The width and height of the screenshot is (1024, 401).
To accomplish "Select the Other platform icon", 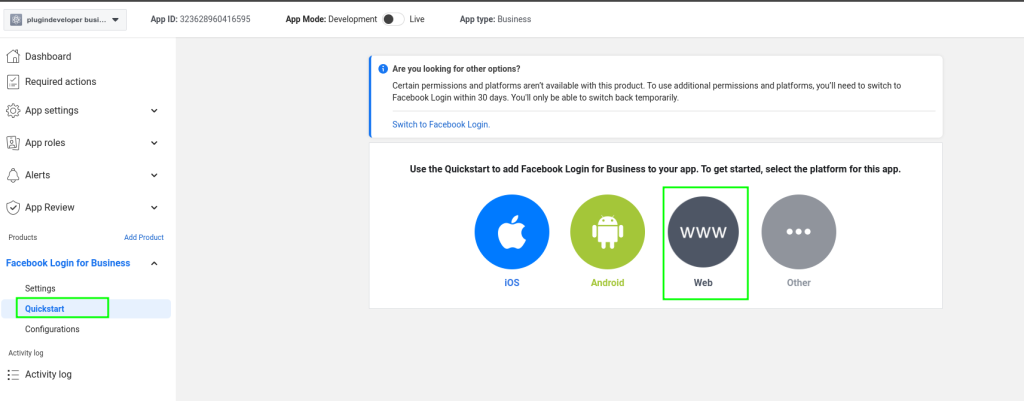I will (798, 231).
